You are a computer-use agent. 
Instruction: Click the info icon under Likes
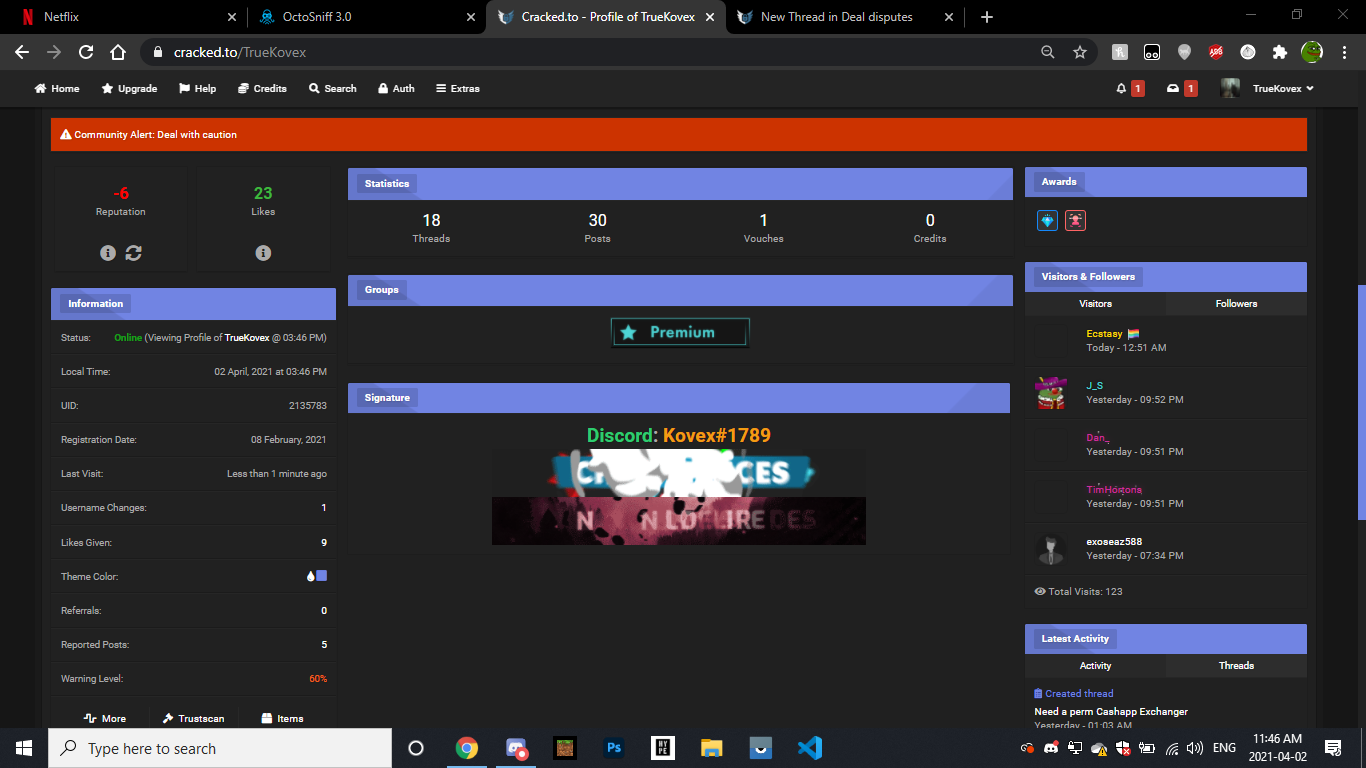point(263,253)
